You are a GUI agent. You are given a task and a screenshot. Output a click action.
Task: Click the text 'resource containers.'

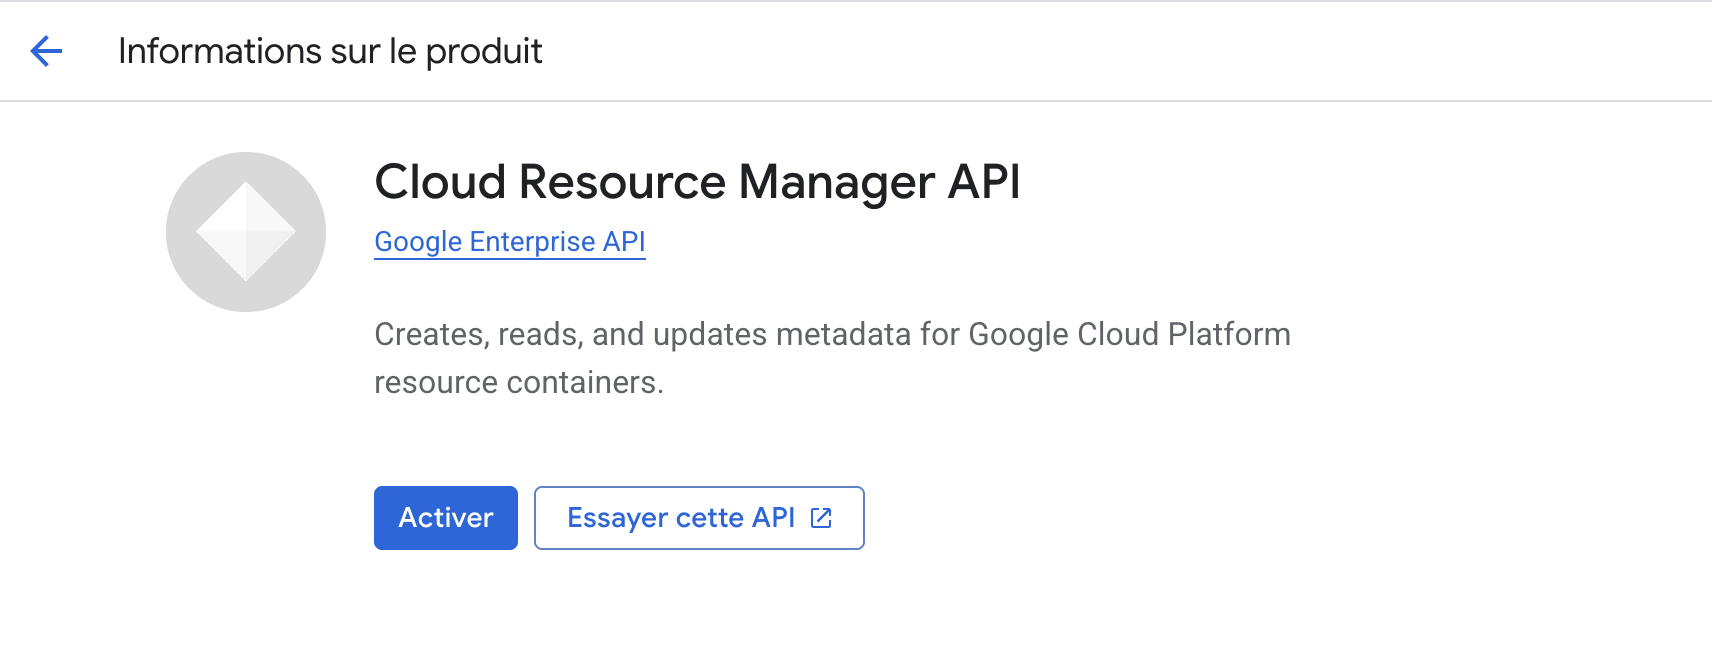click(x=518, y=382)
